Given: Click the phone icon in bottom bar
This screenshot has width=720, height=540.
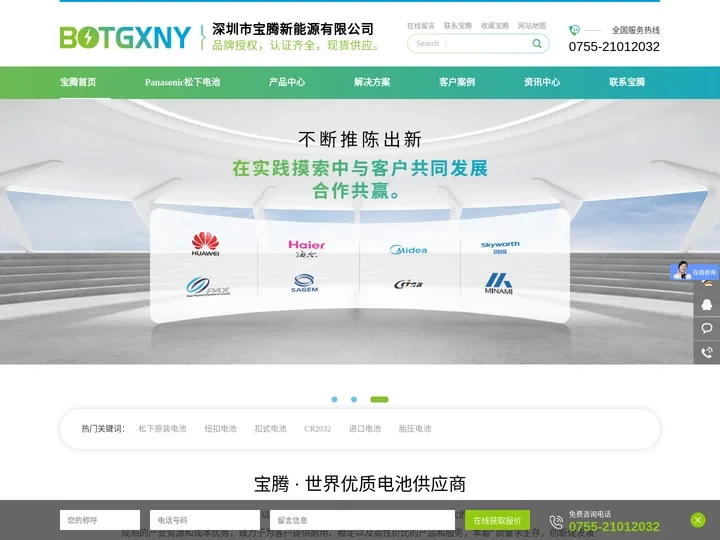Looking at the screenshot, I should click(x=557, y=522).
